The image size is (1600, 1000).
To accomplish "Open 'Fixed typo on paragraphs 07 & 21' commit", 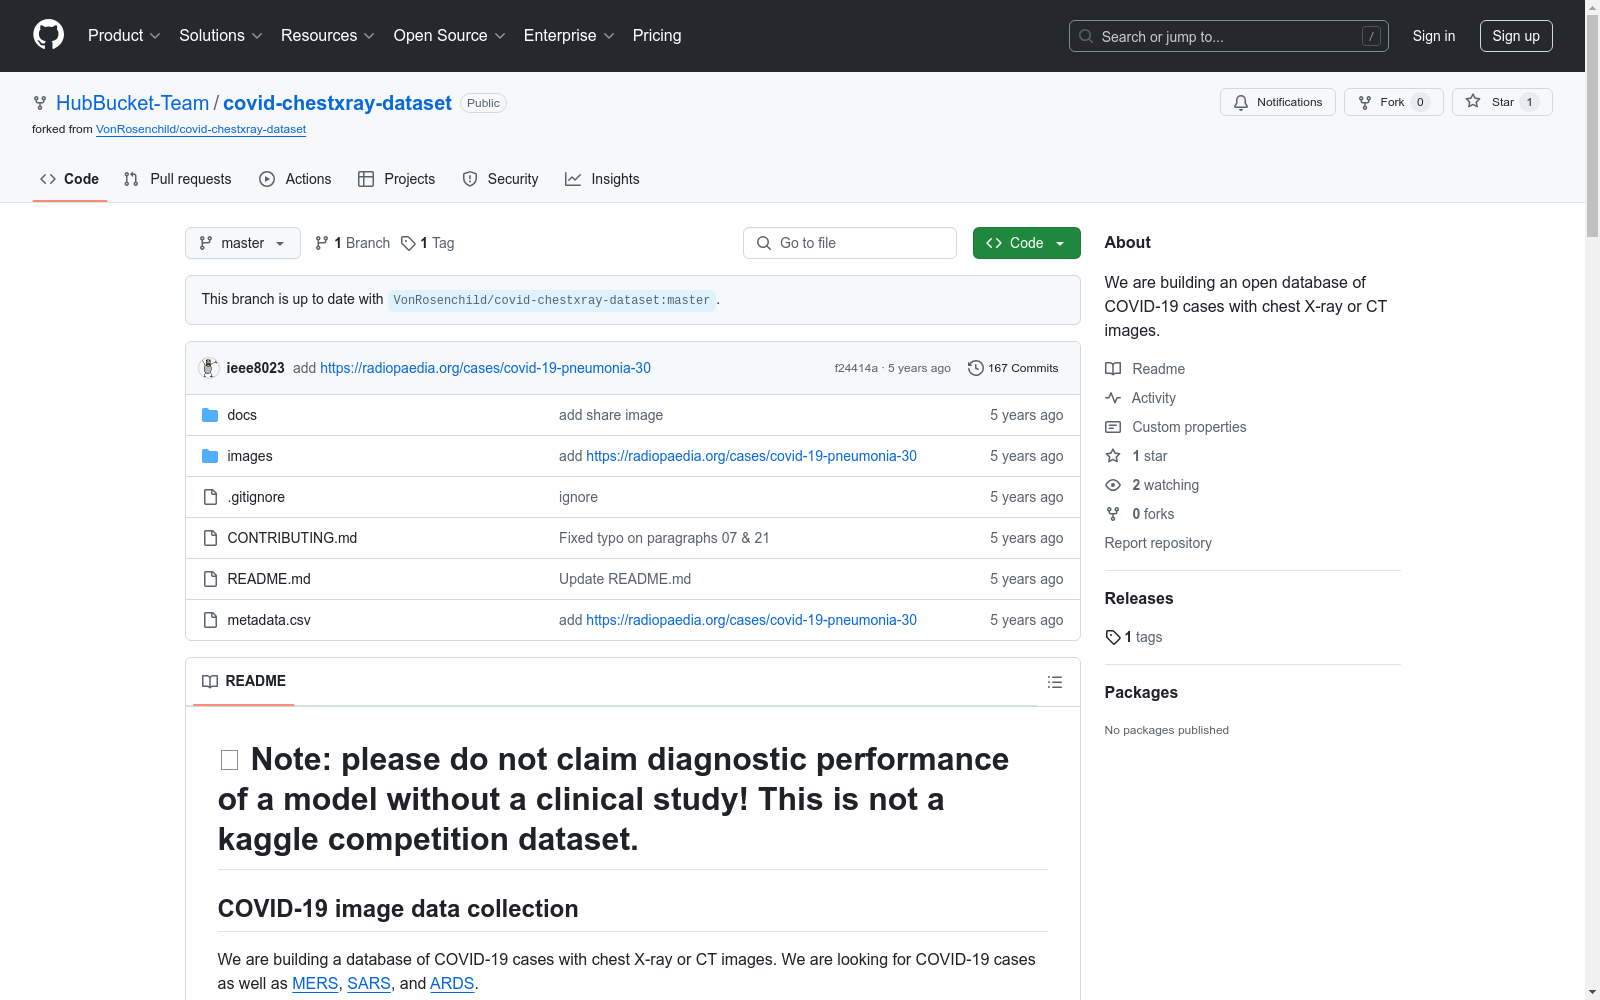I will tap(664, 538).
